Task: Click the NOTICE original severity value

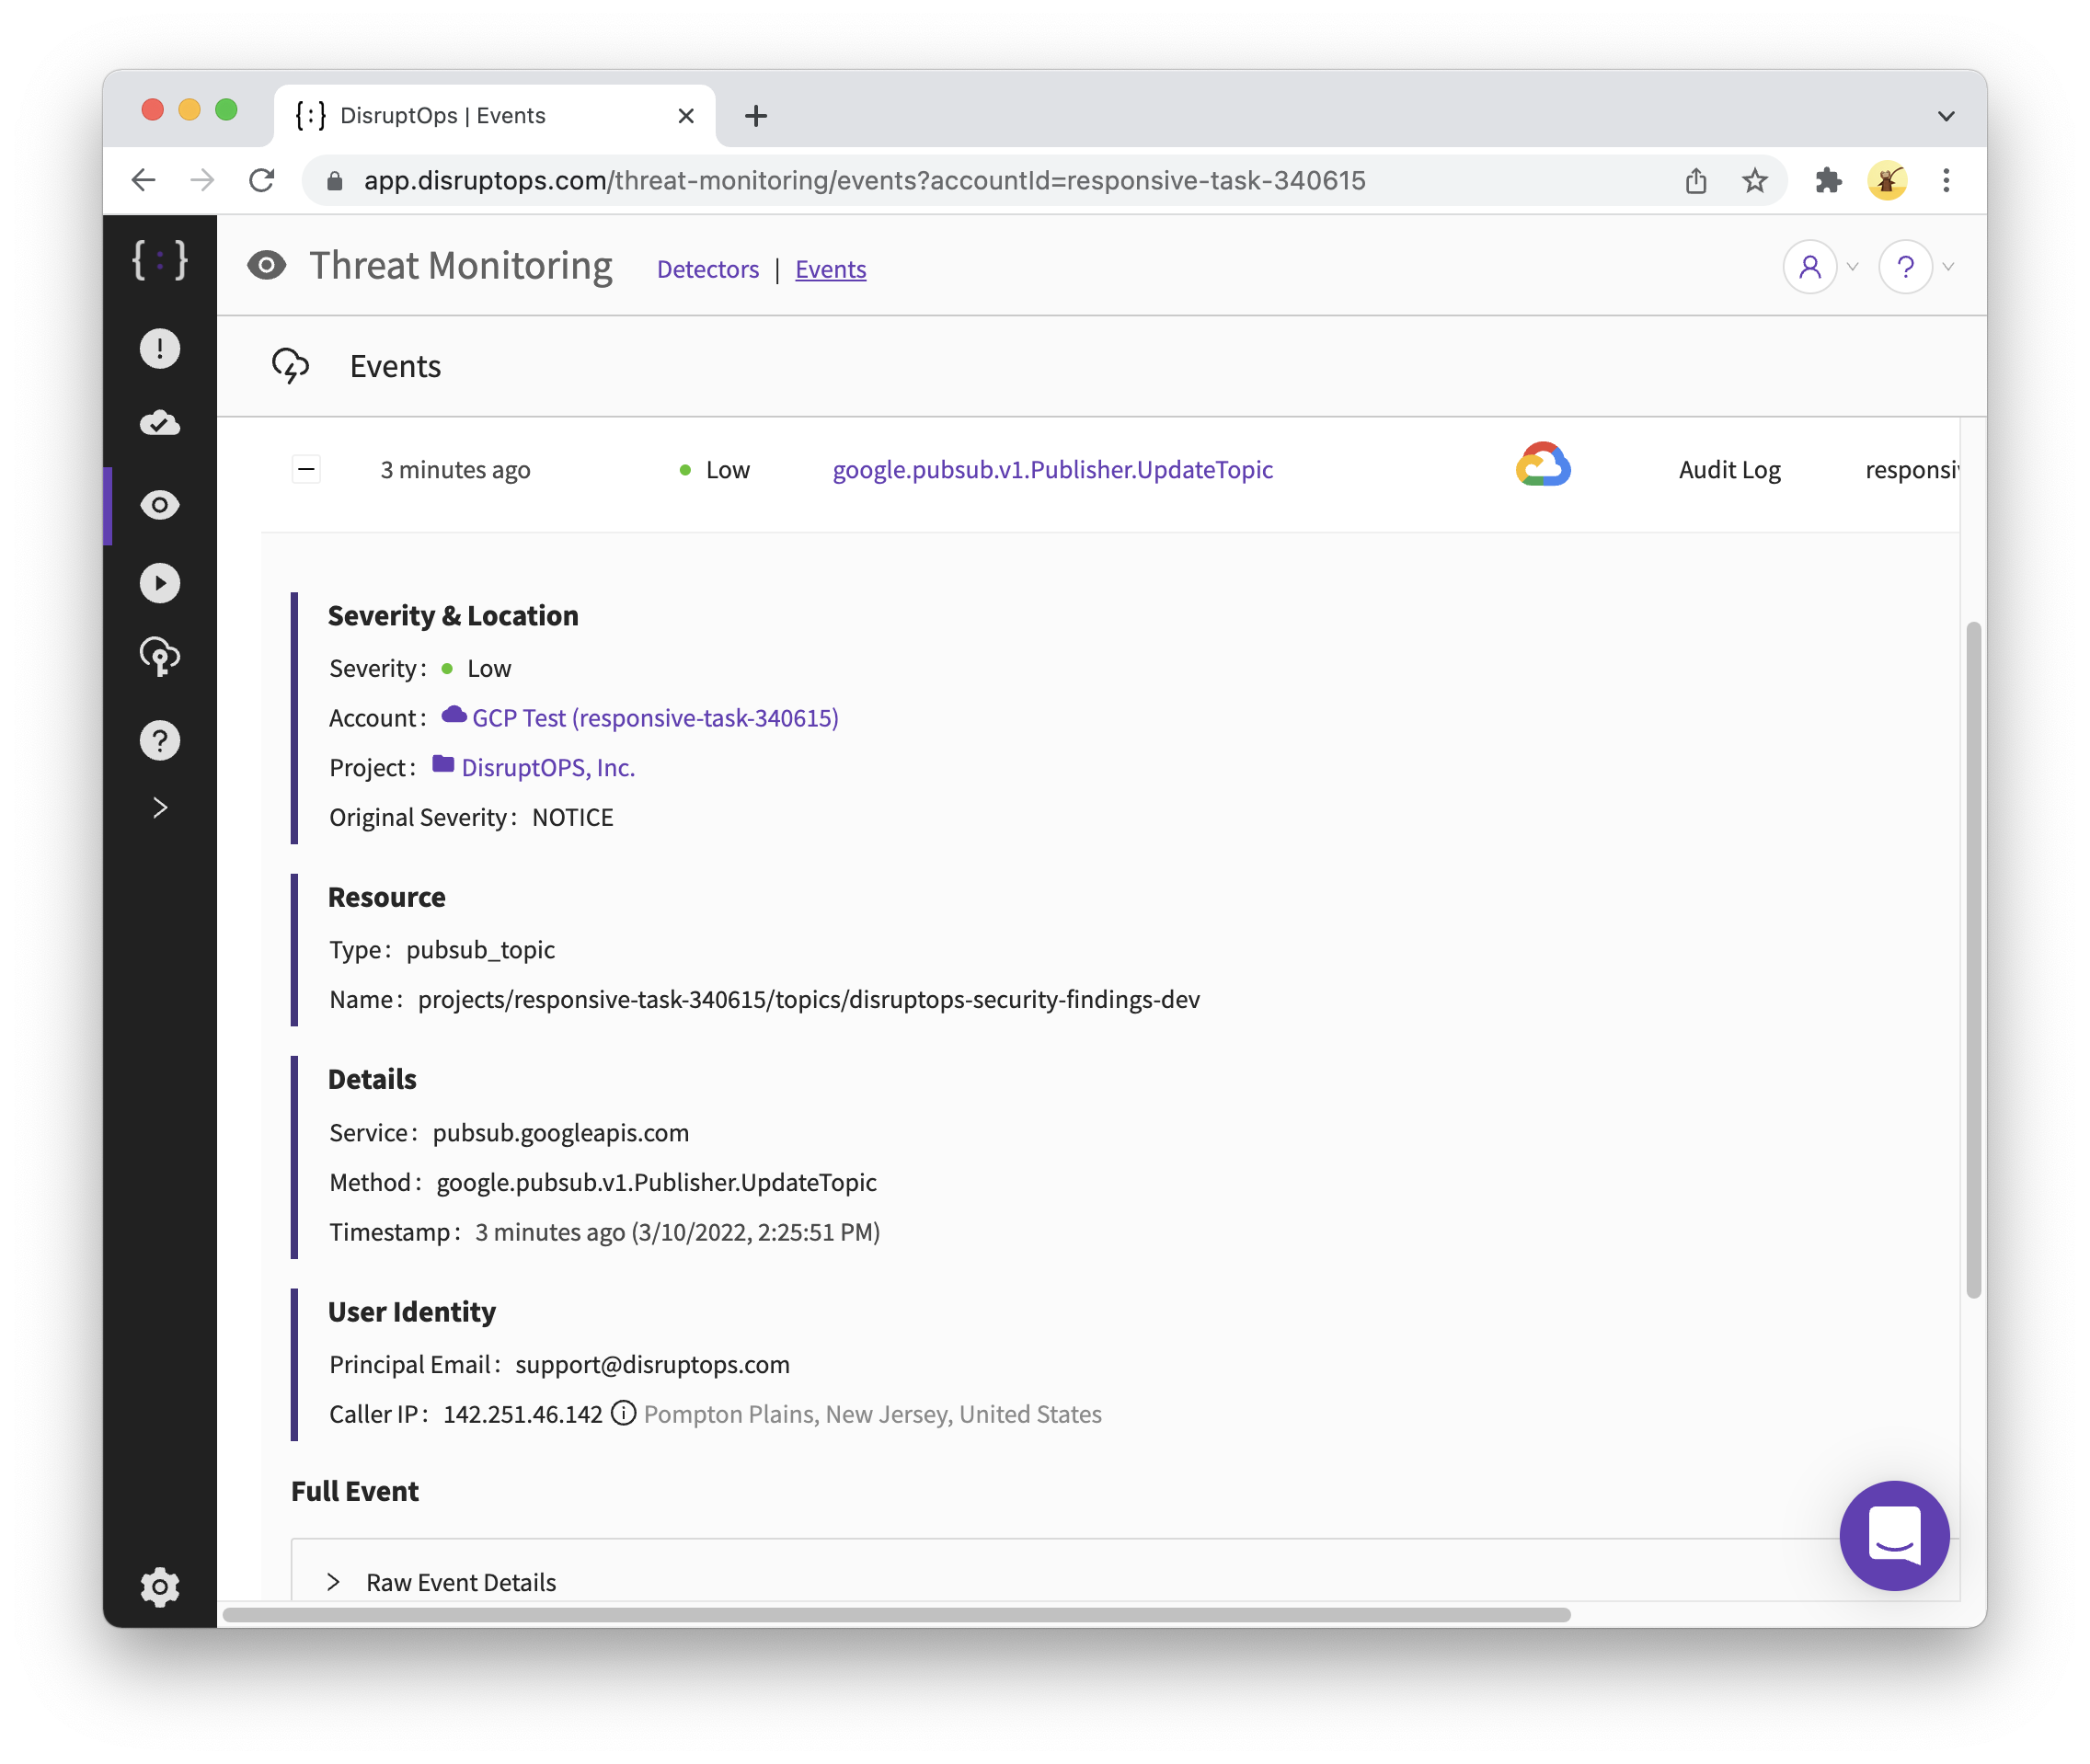Action: coord(572,817)
